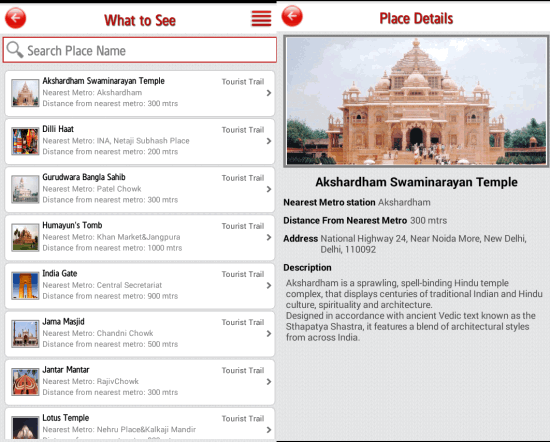Select the Gurudwara Bangla Sahib thumbnail
Viewport: 550px width, 442px height.
click(x=25, y=189)
